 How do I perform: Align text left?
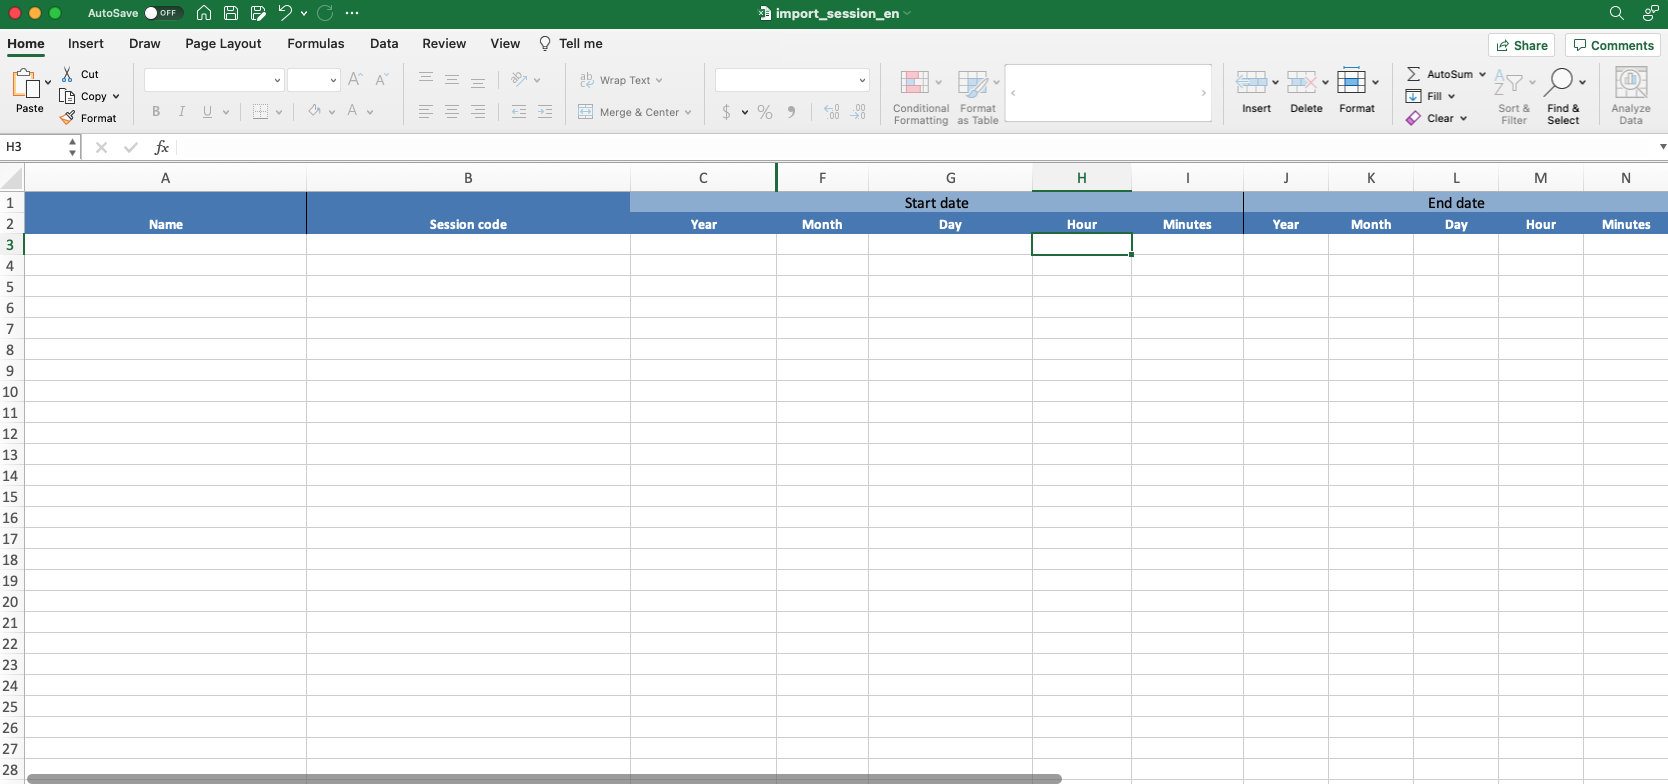coord(426,111)
